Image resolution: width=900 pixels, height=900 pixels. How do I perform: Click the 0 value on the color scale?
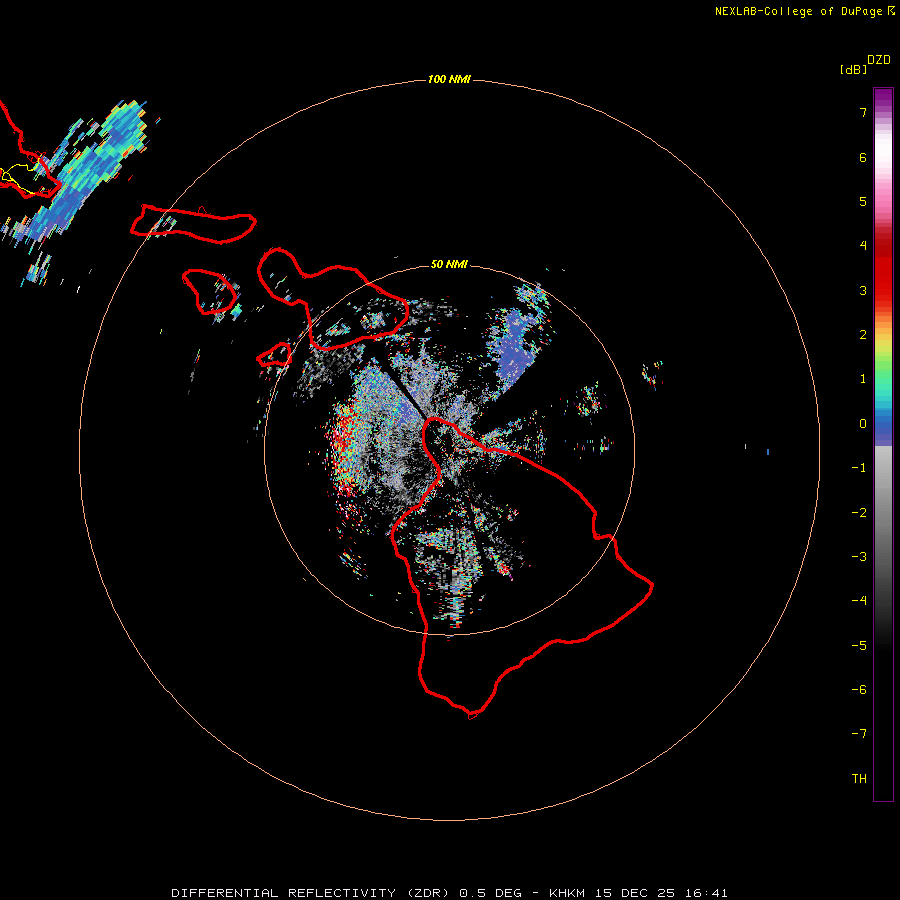(x=863, y=424)
